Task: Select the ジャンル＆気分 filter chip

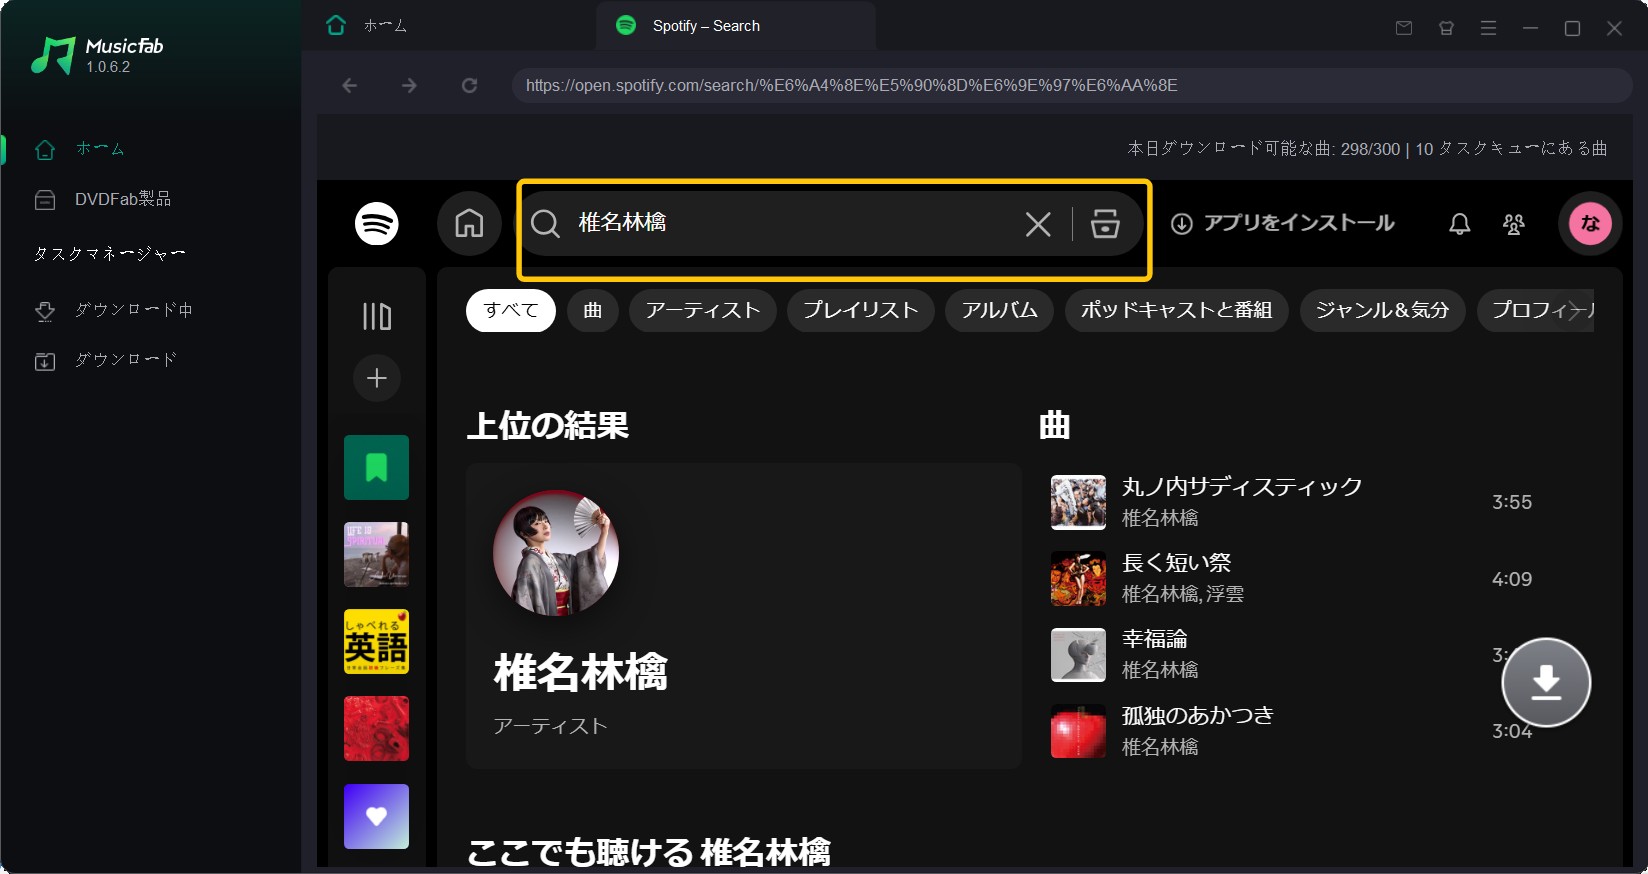Action: pyautogui.click(x=1383, y=310)
